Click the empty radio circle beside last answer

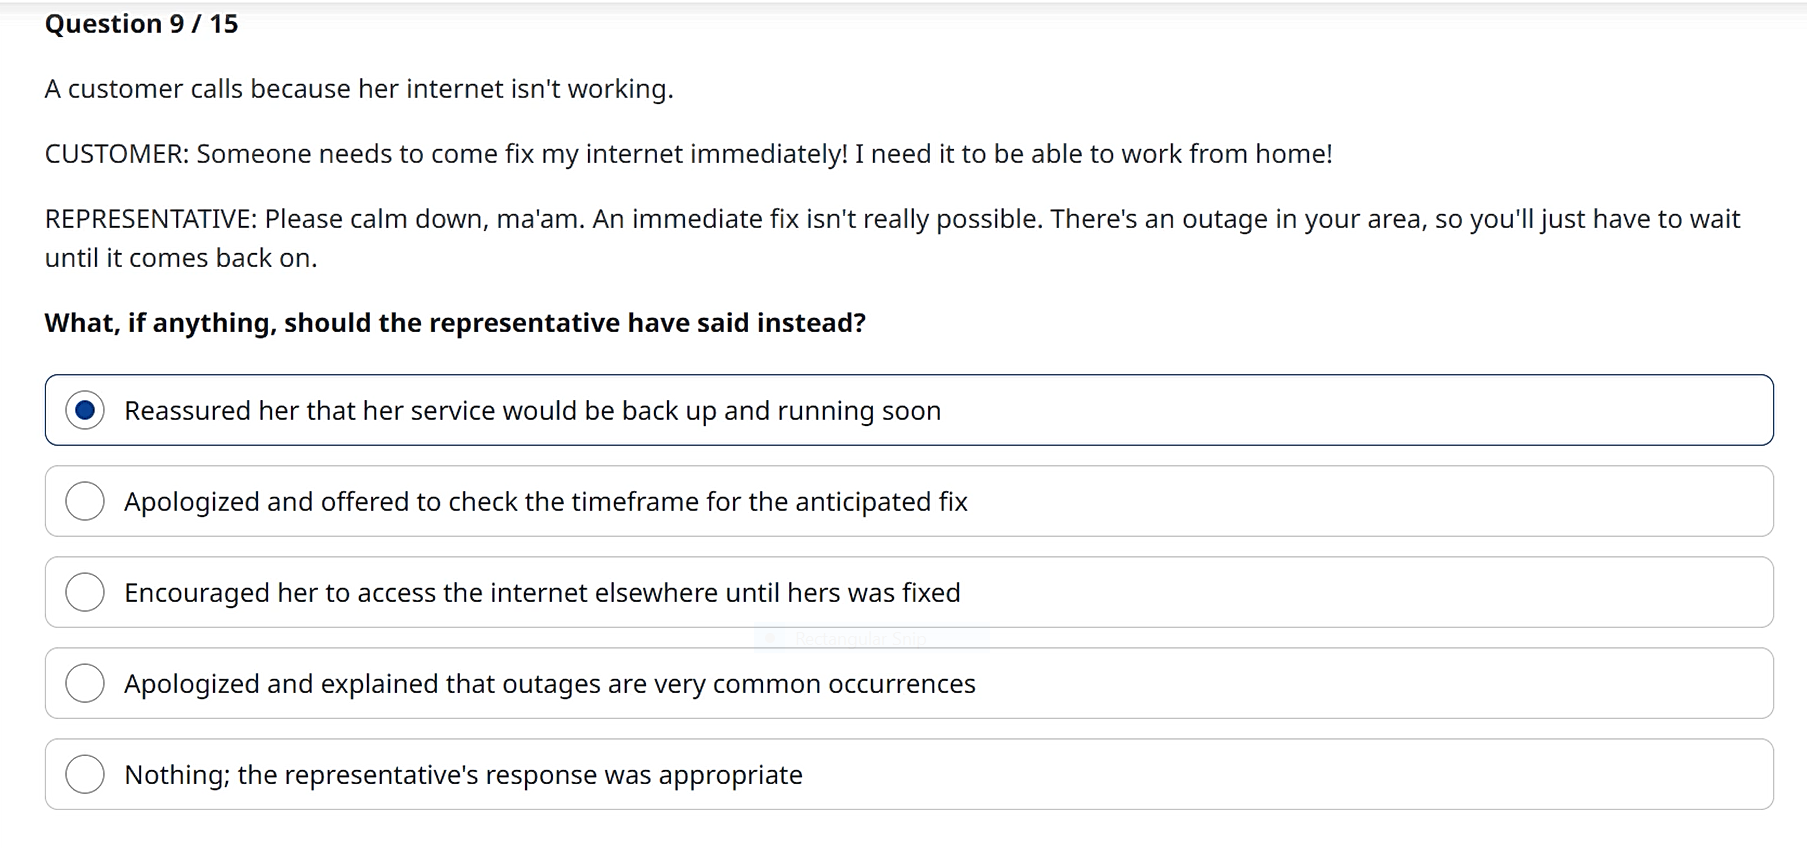tap(86, 774)
